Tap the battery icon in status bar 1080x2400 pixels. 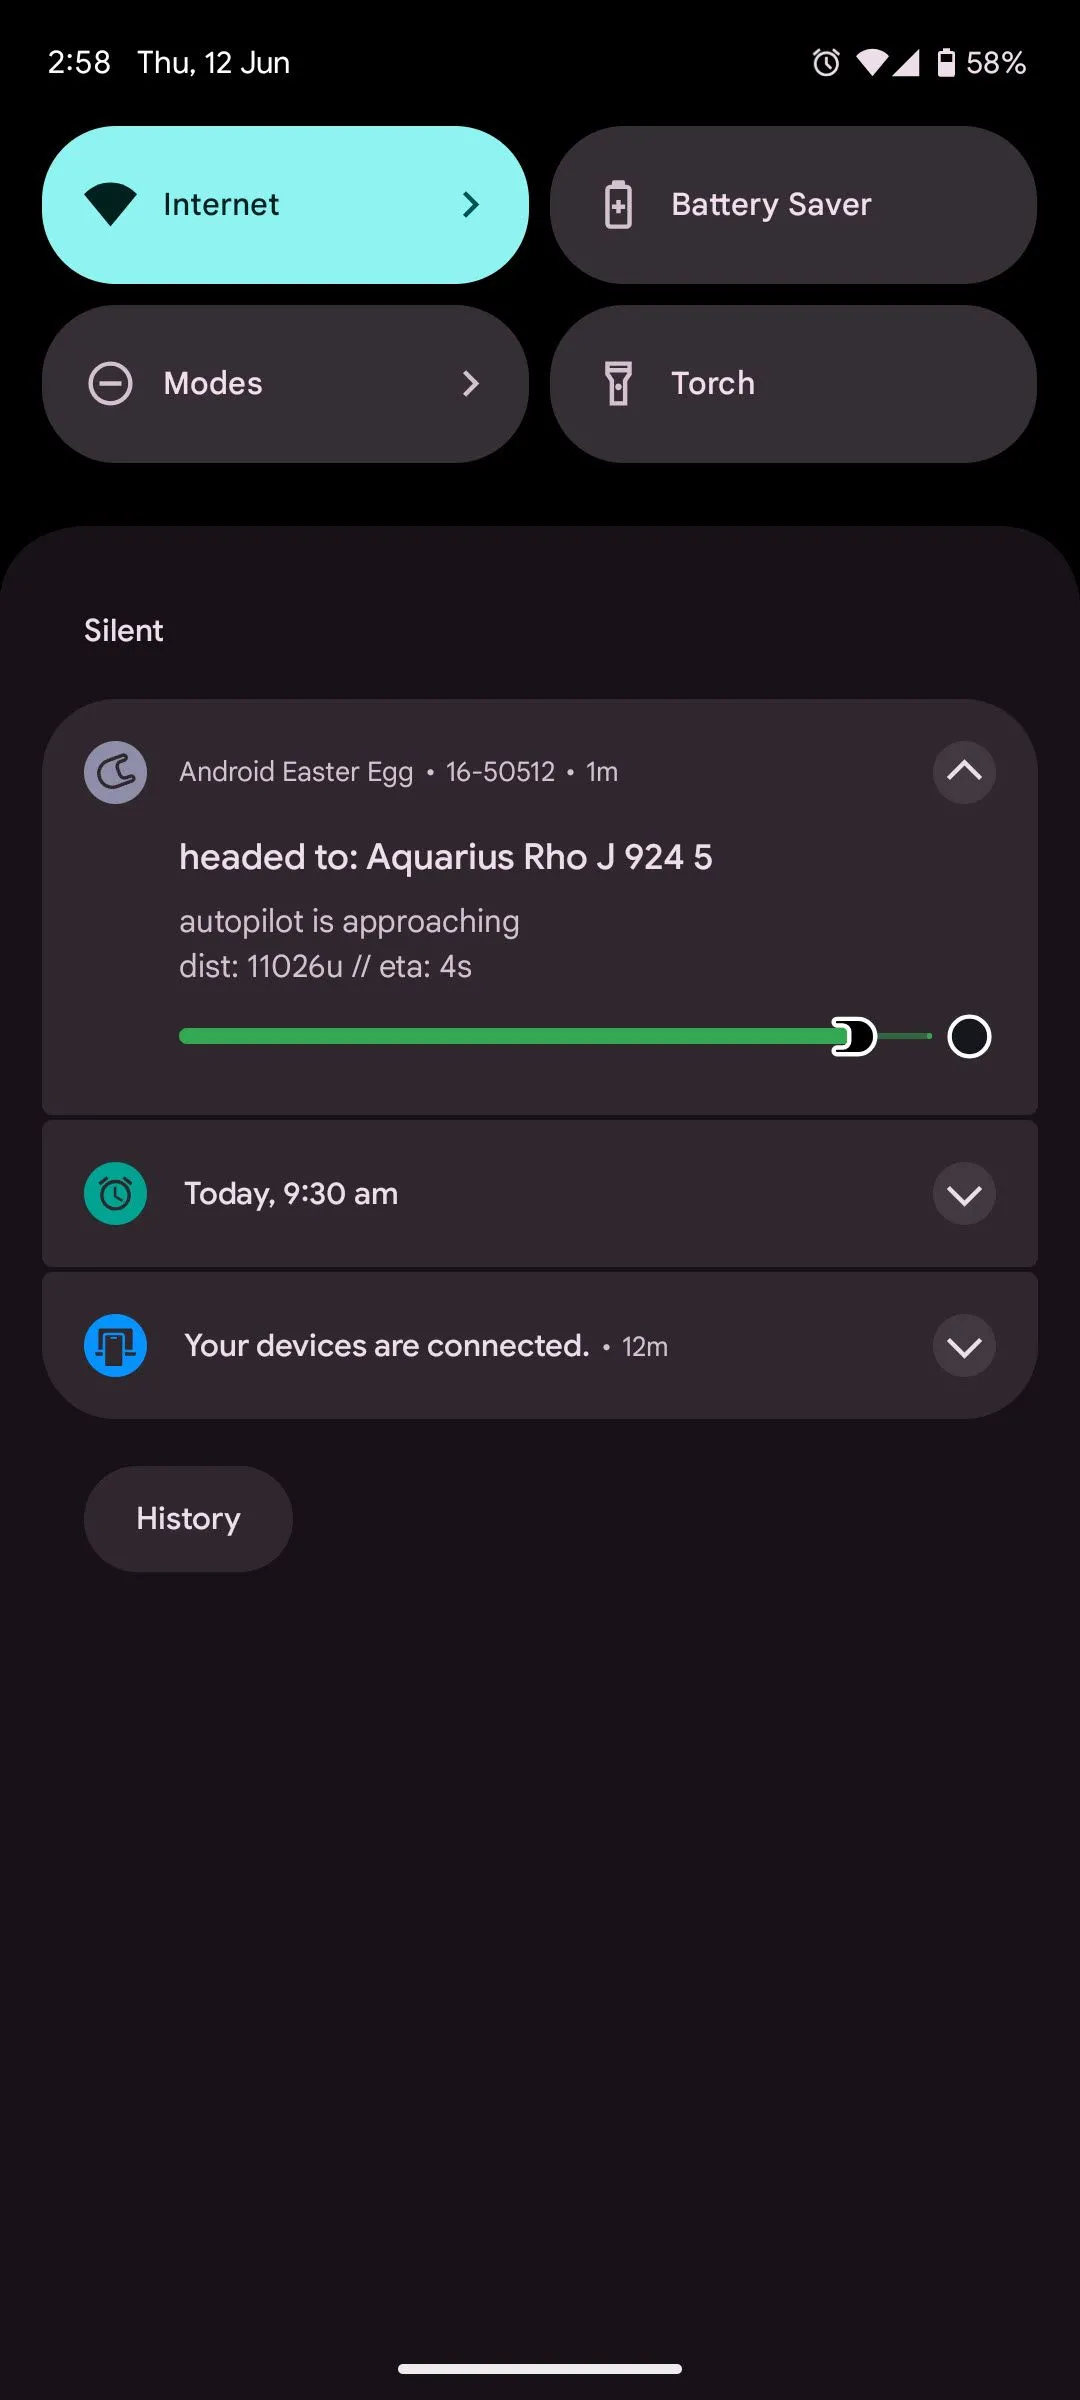pos(945,63)
